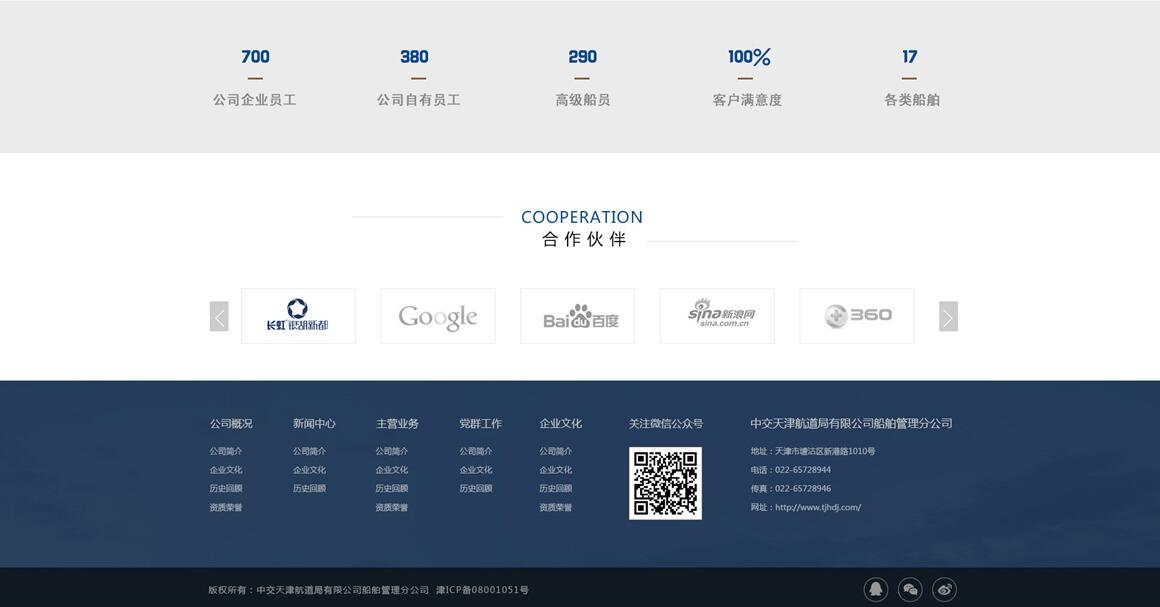1160x607 pixels.
Task: Open the Sina 新浪网 partner logo
Action: pos(717,315)
